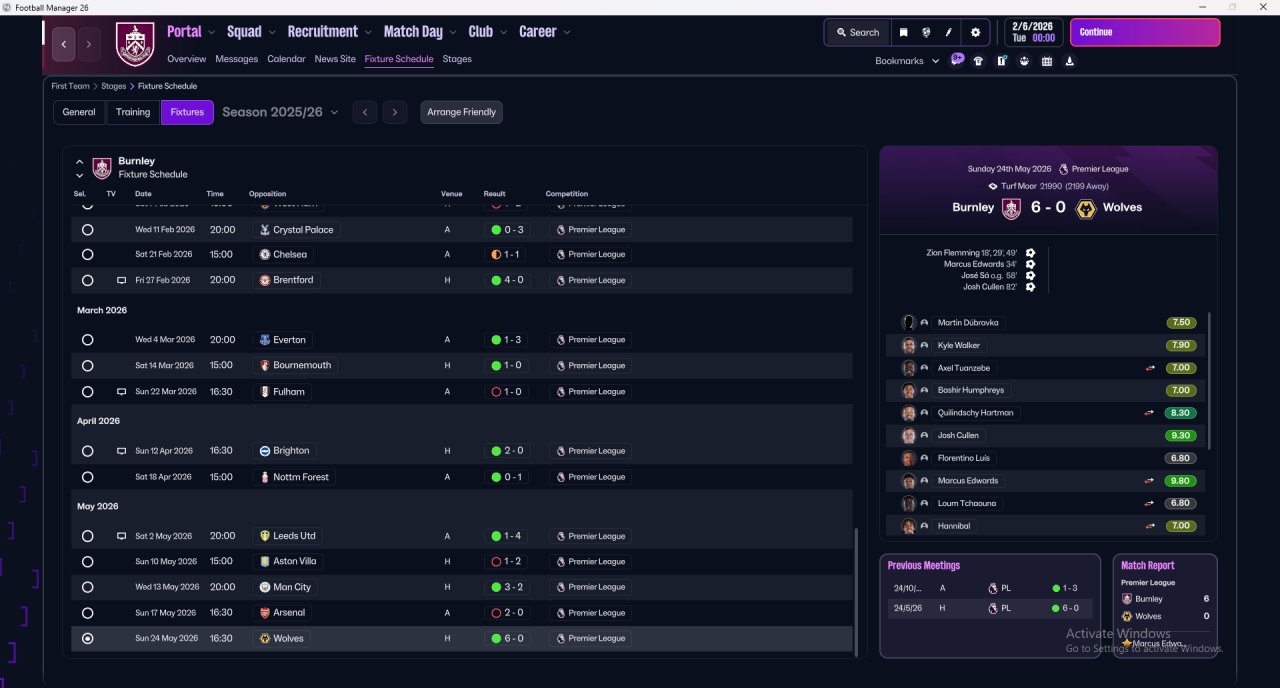Image resolution: width=1280 pixels, height=688 pixels.
Task: Click the 24/10 previous meeting row
Action: point(990,588)
